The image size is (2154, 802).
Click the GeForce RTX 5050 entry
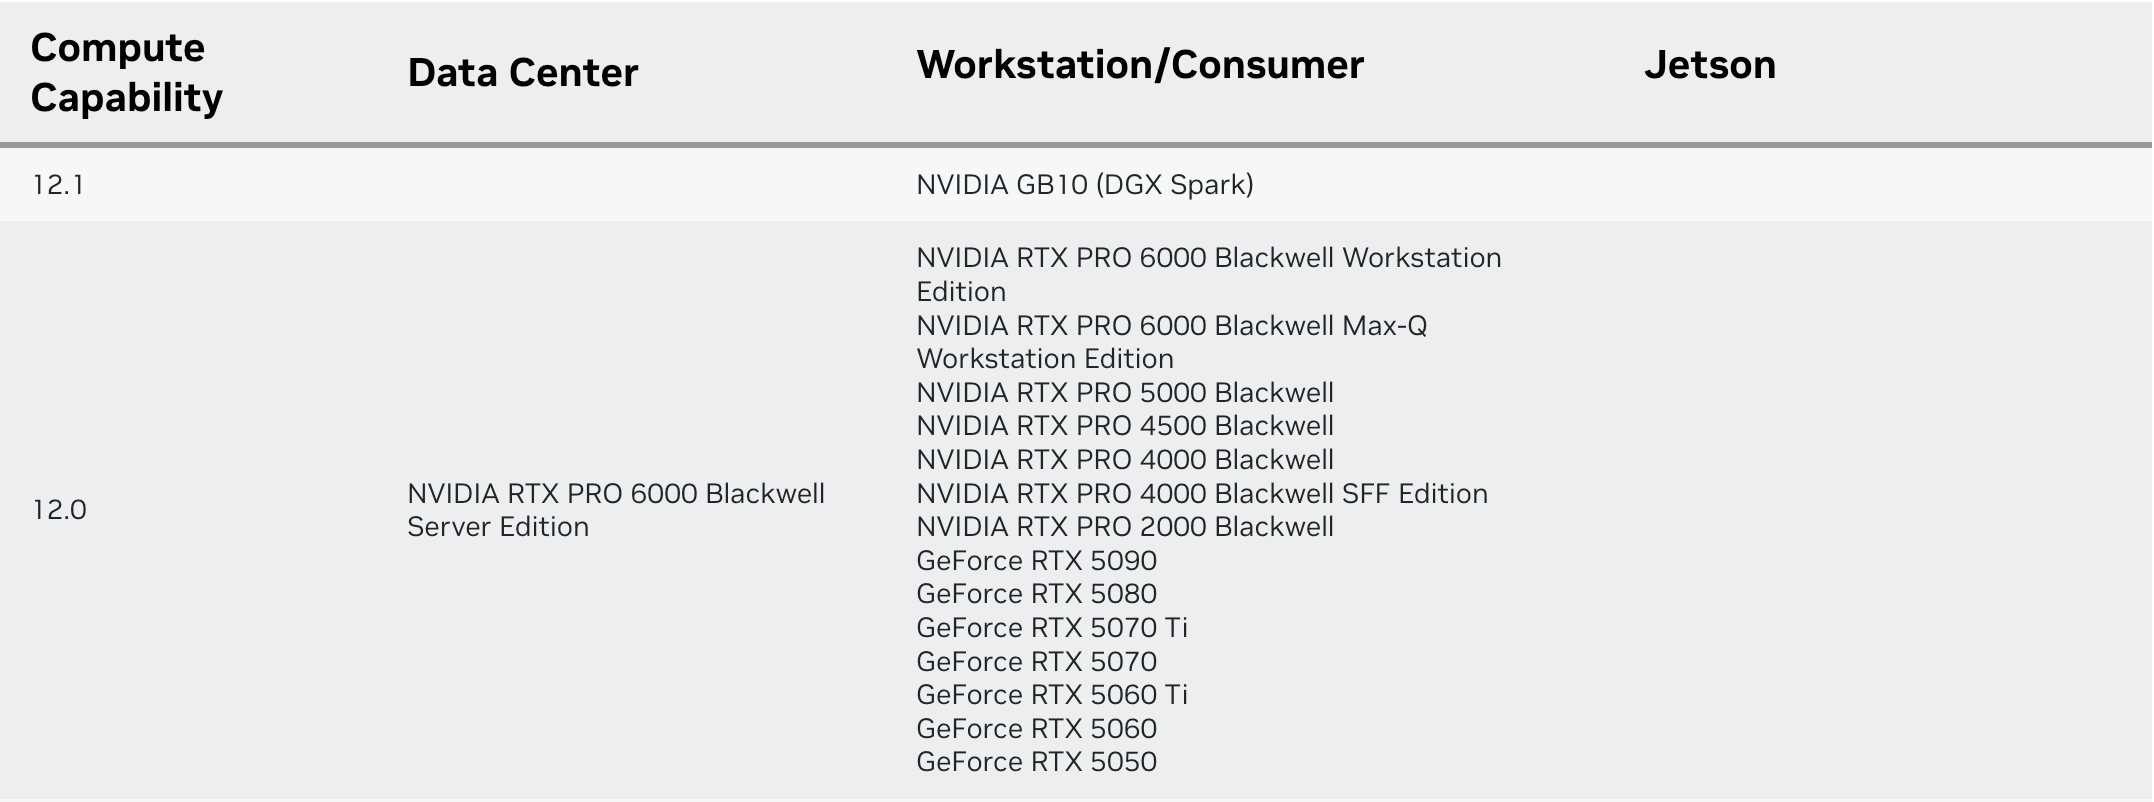tap(1036, 762)
